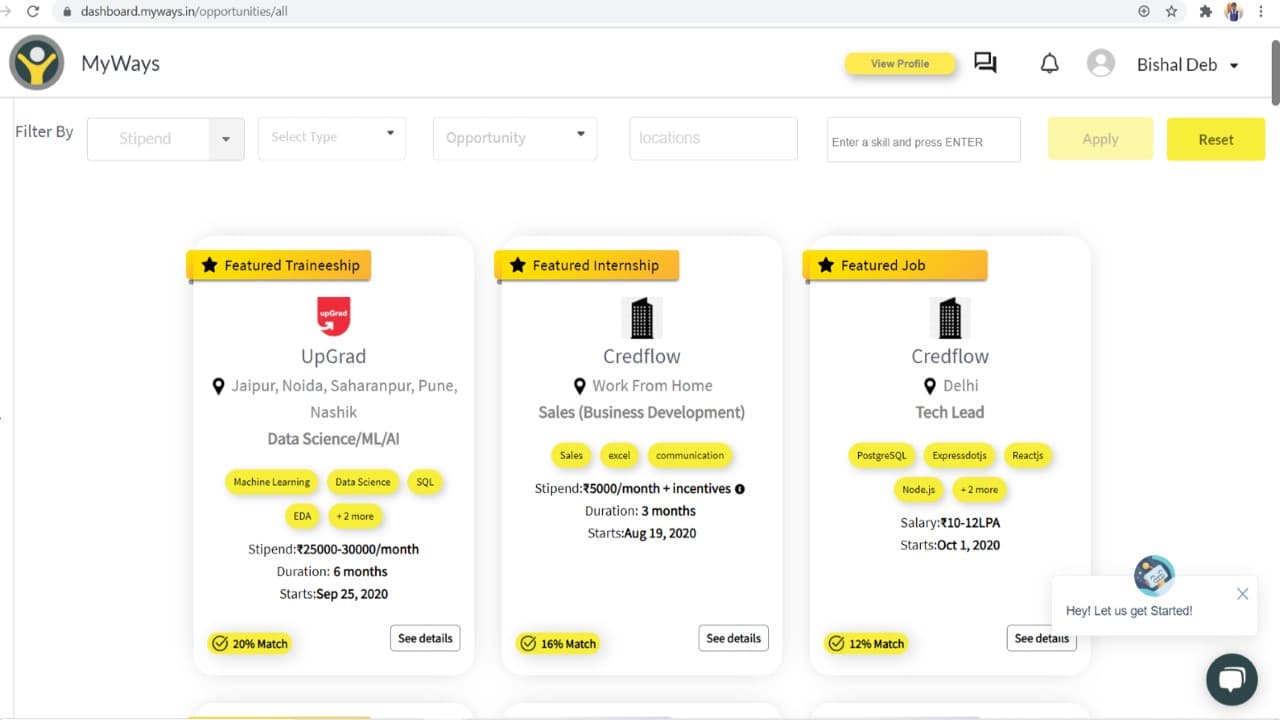Click the Expressdotjs skill tag

click(x=959, y=455)
